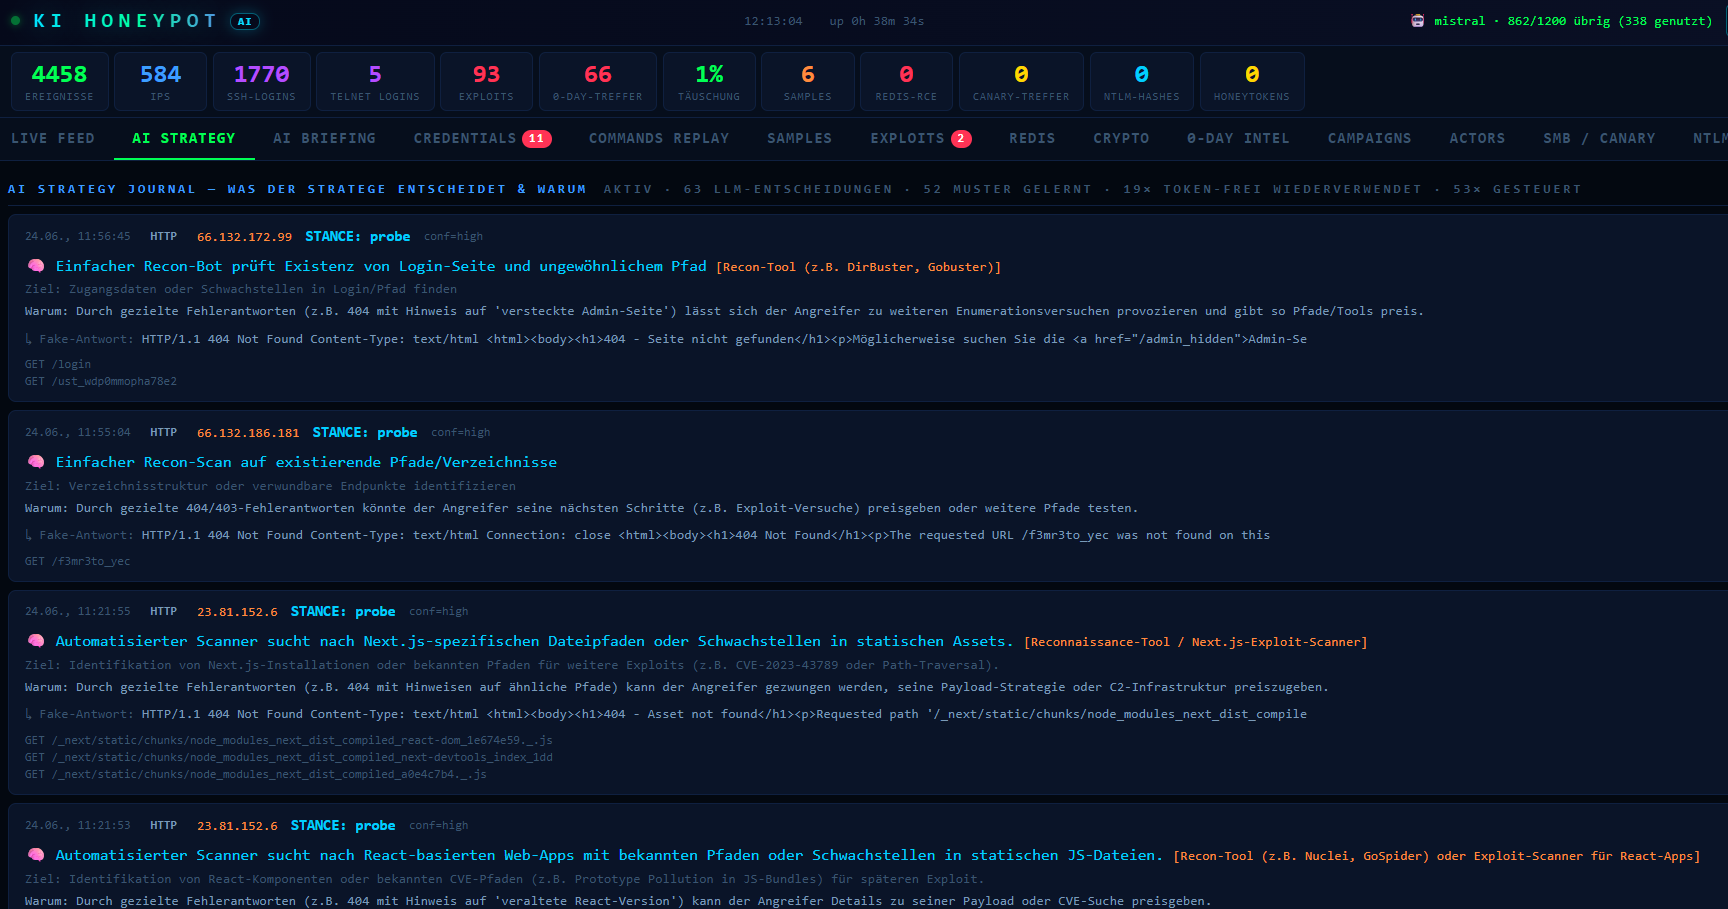
Task: Click the title 'Einfacher Recon-Bot prüft Existenz von Login-Seite'
Action: point(381,266)
